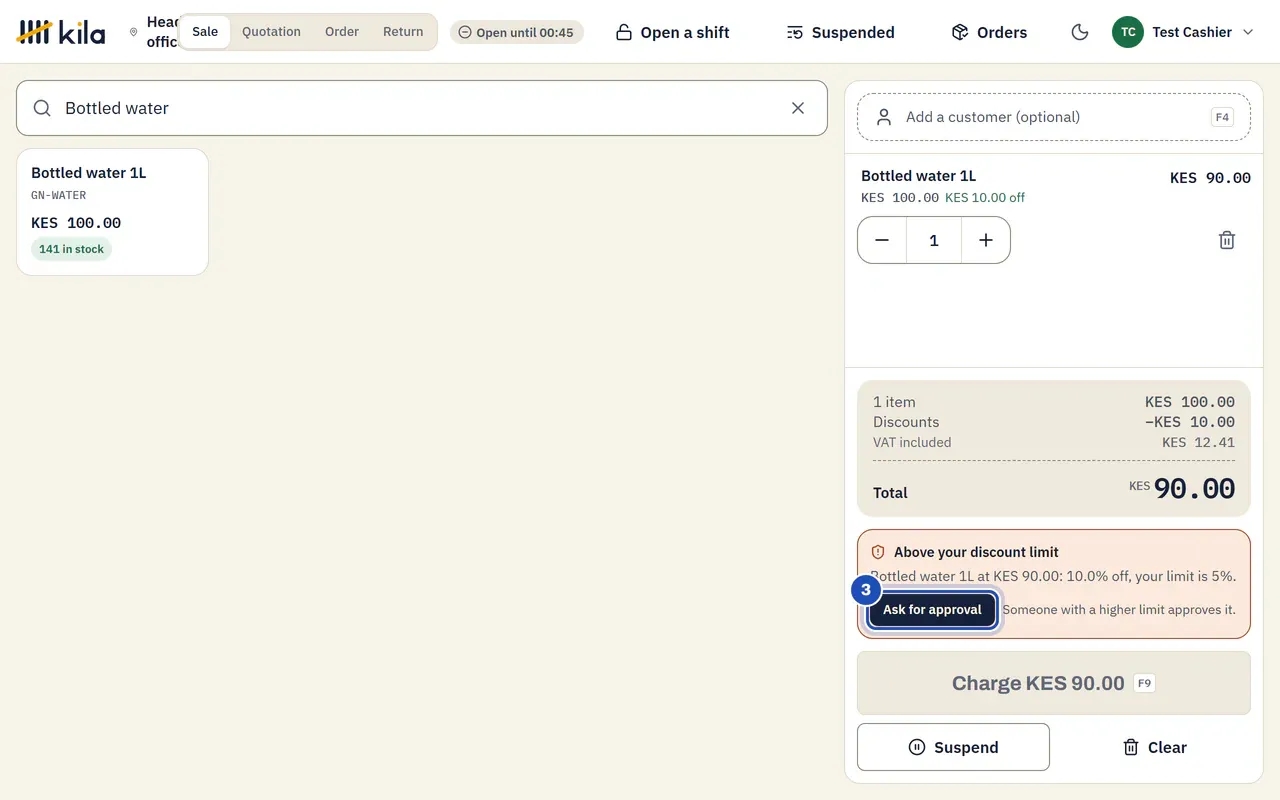Screen dimensions: 1280x800
Task: Open a shift
Action: (x=672, y=32)
